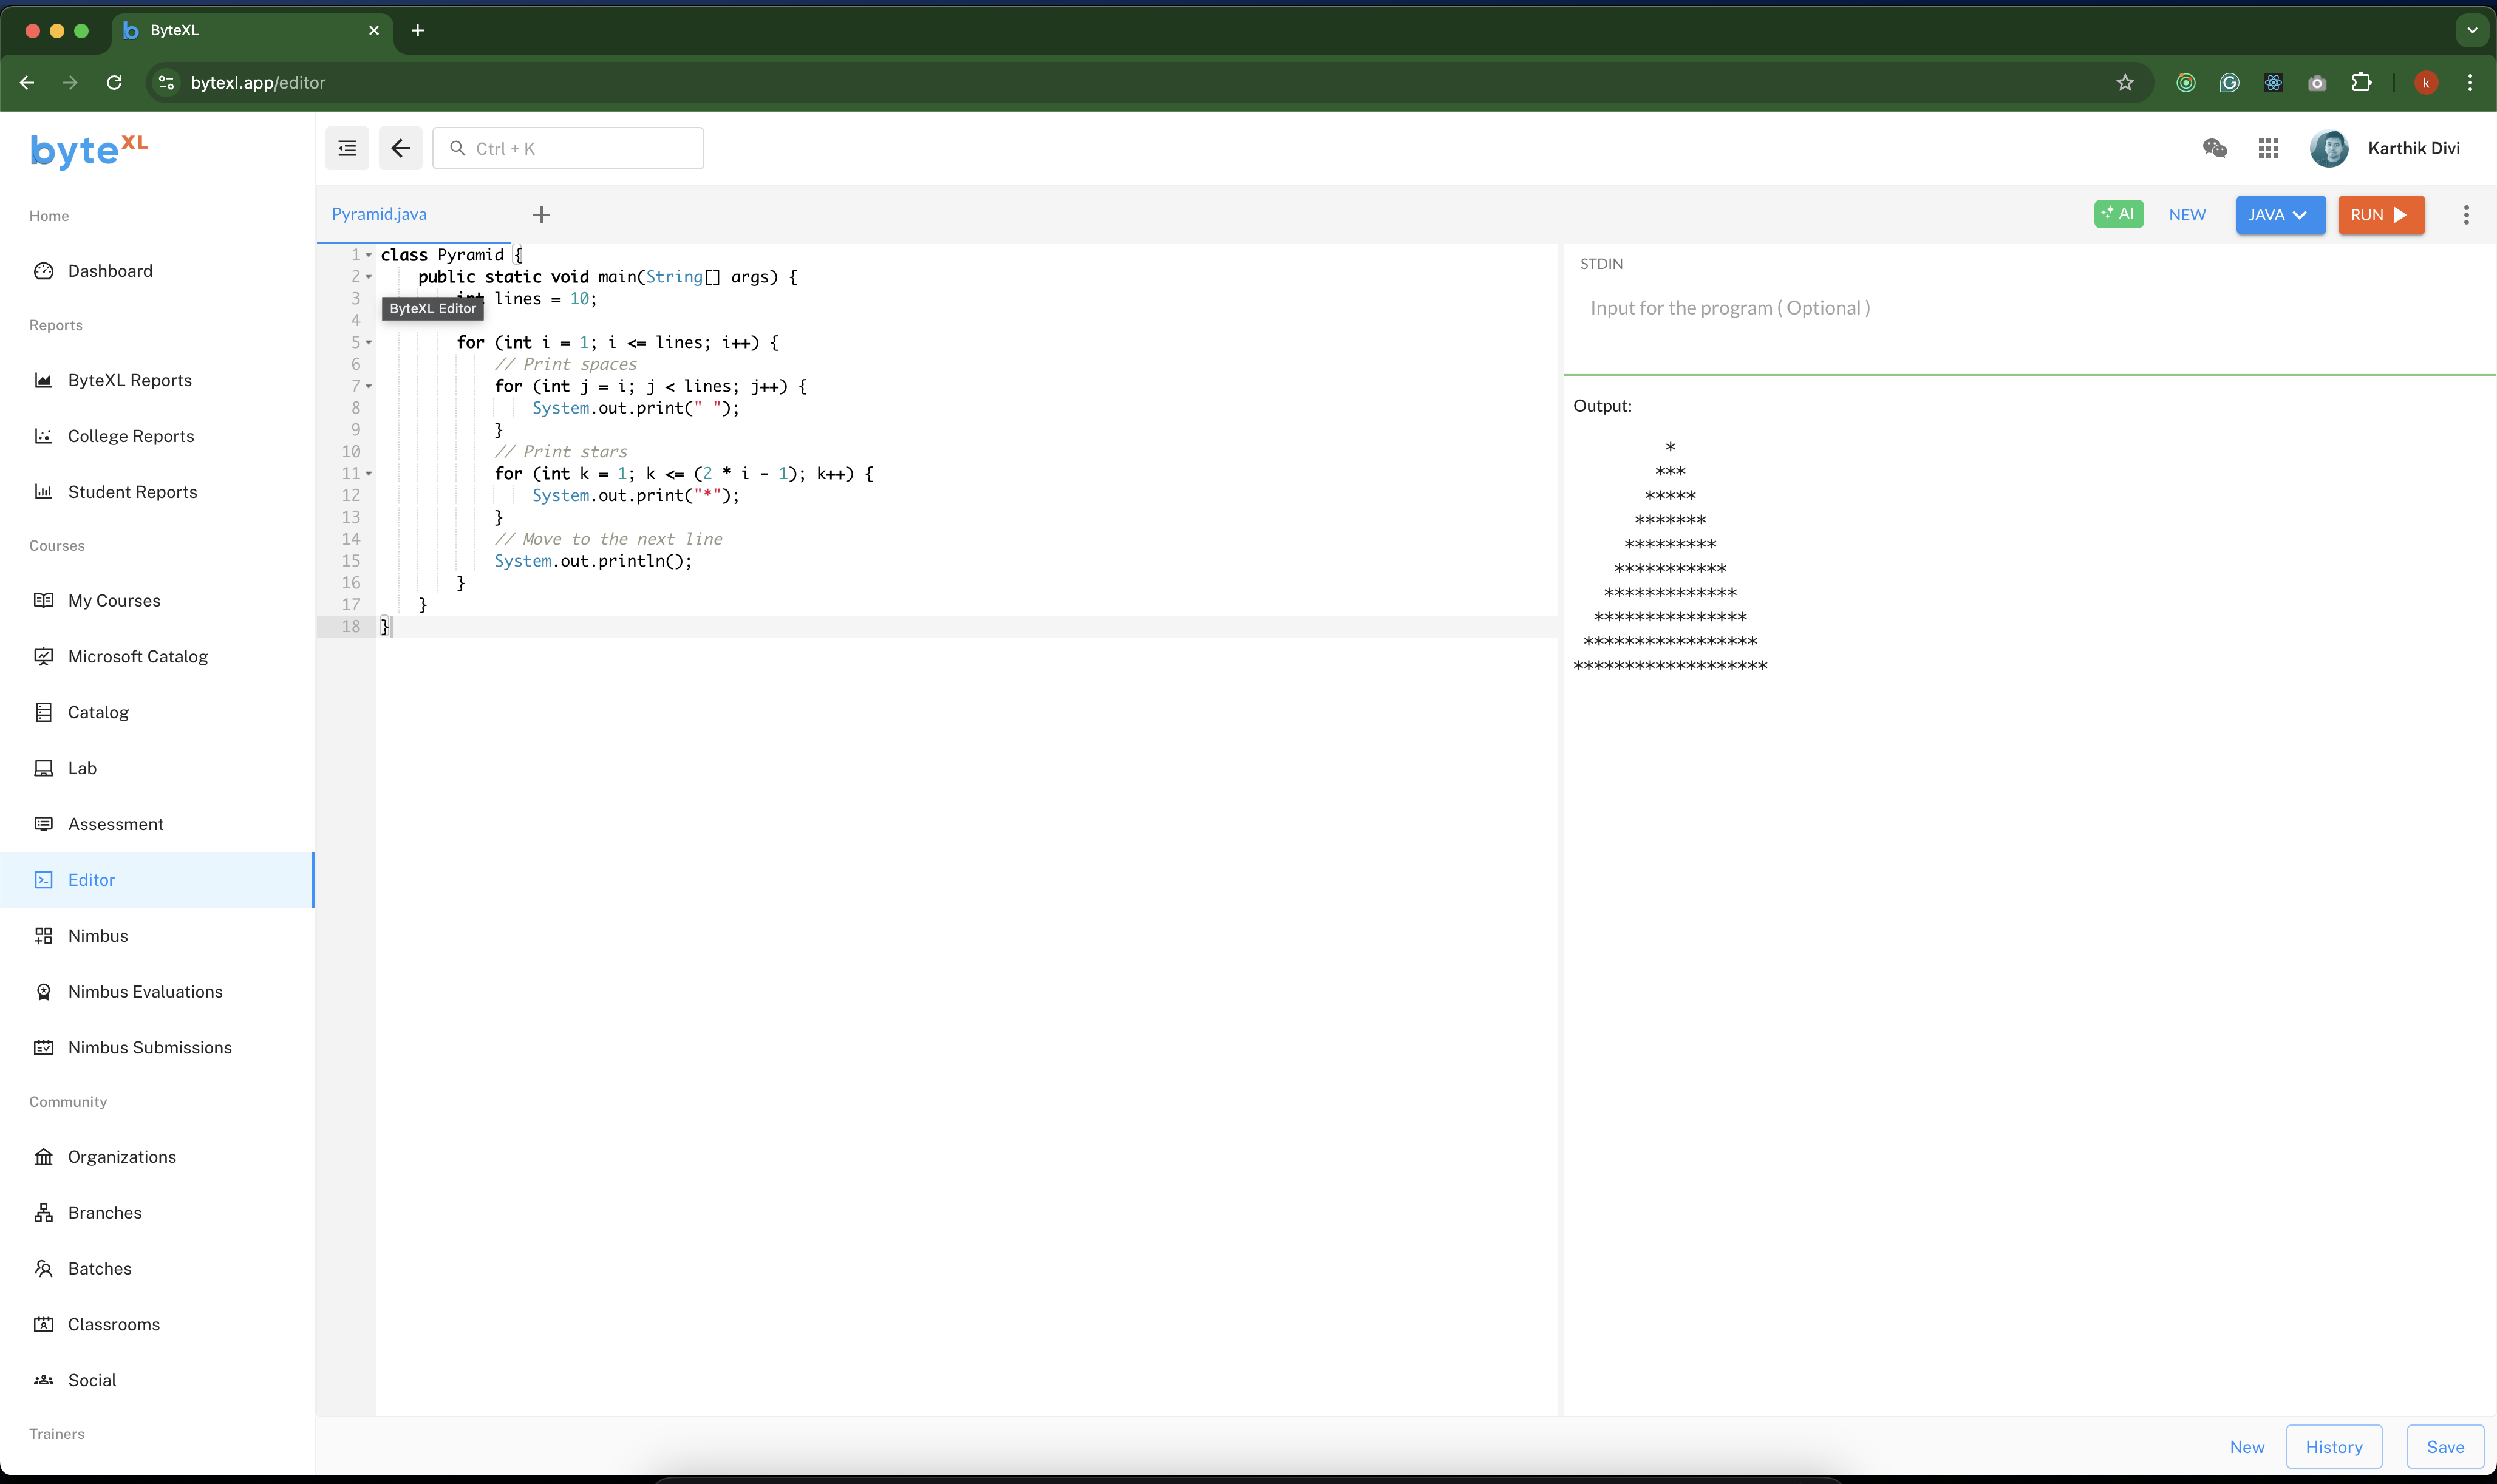The height and width of the screenshot is (1484, 2497).
Task: Select the Editor item in the sidebar
Action: click(x=89, y=879)
